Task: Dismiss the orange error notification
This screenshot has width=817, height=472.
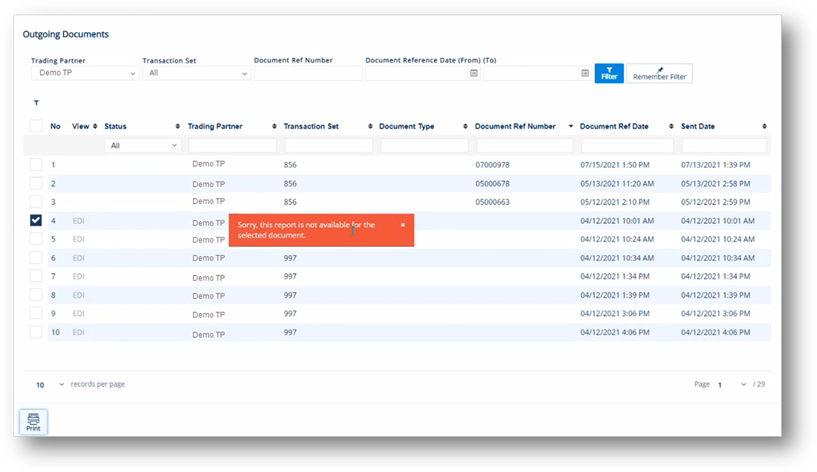Action: click(x=403, y=225)
